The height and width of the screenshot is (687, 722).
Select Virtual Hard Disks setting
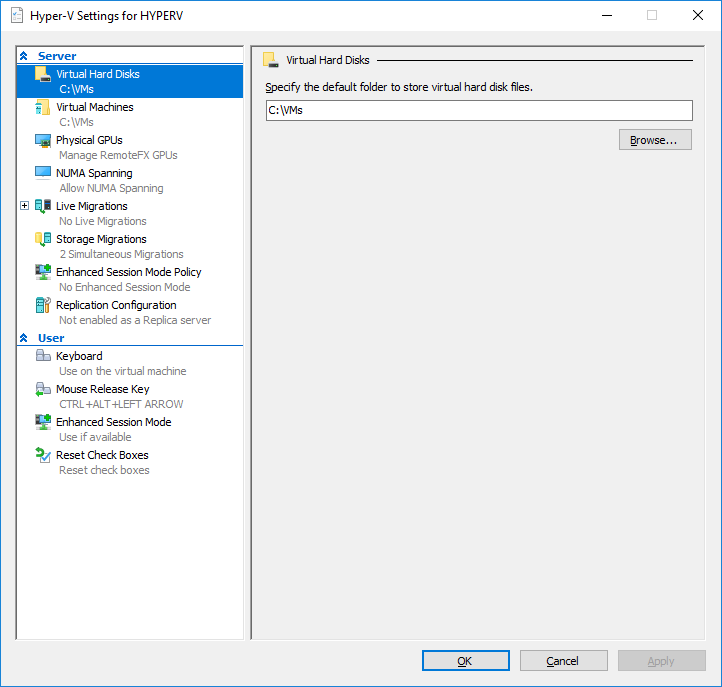pos(130,82)
